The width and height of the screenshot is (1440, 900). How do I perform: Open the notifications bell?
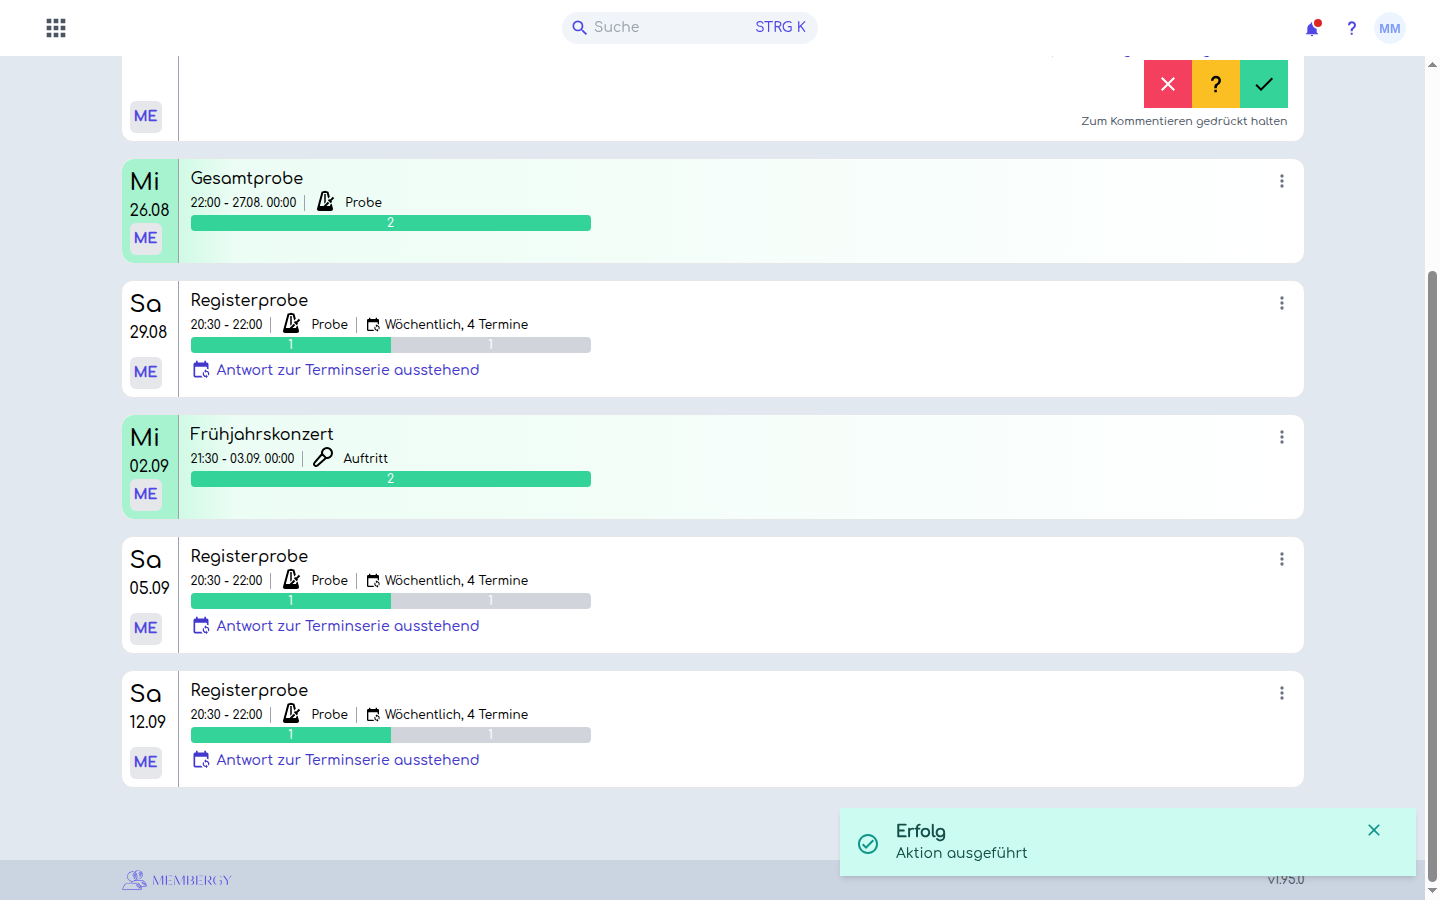[1312, 28]
